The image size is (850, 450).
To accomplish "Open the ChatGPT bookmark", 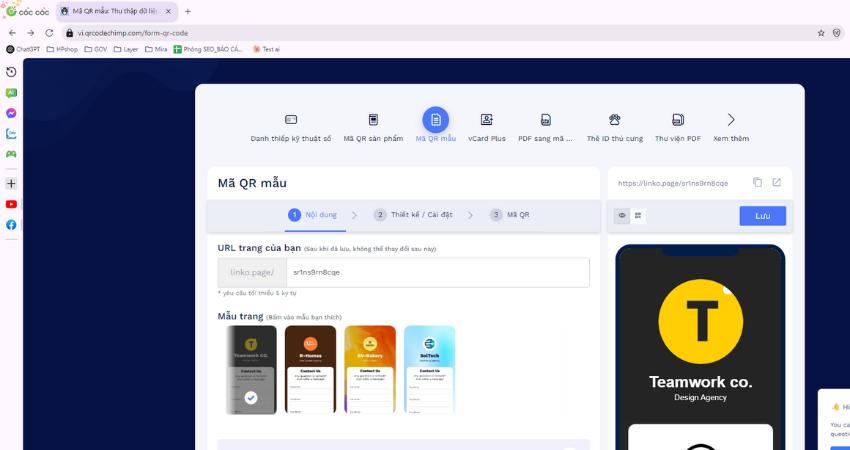I will pyautogui.click(x=23, y=49).
